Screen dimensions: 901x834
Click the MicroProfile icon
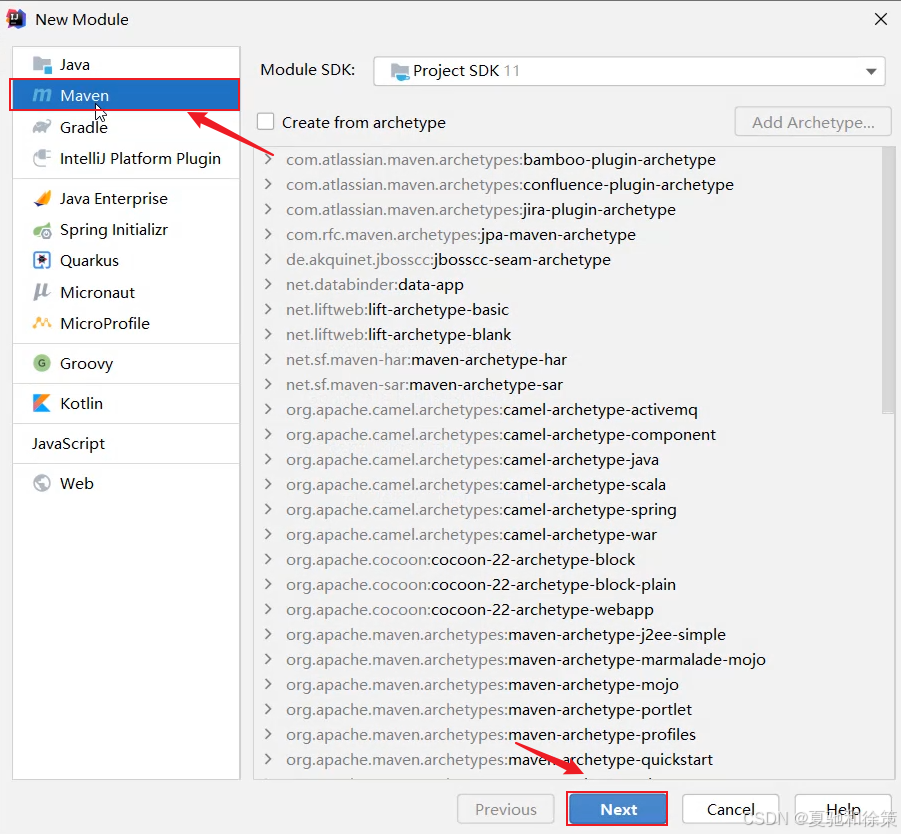[x=42, y=323]
